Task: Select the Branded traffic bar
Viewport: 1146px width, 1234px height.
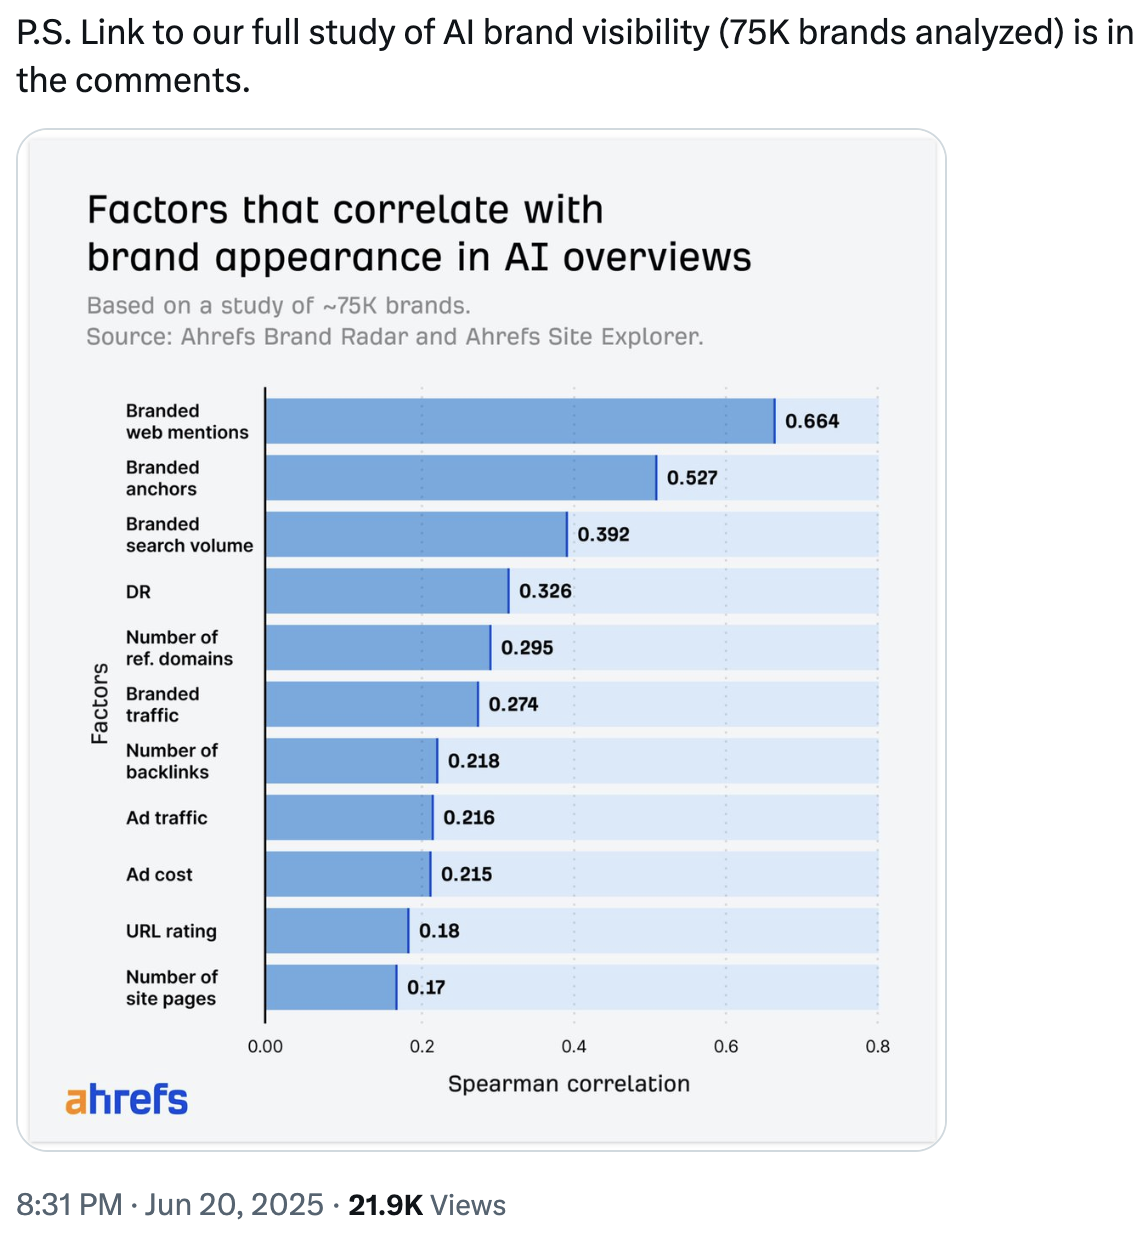Action: click(371, 704)
